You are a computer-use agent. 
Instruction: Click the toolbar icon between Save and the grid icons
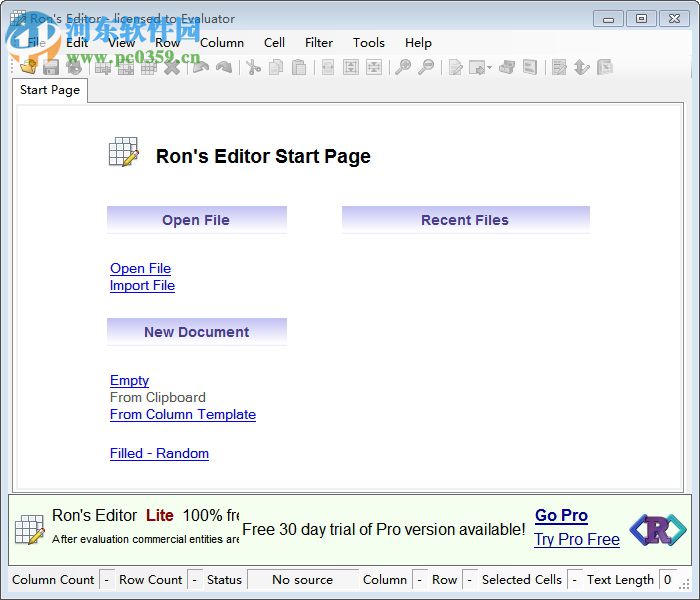(x=74, y=67)
